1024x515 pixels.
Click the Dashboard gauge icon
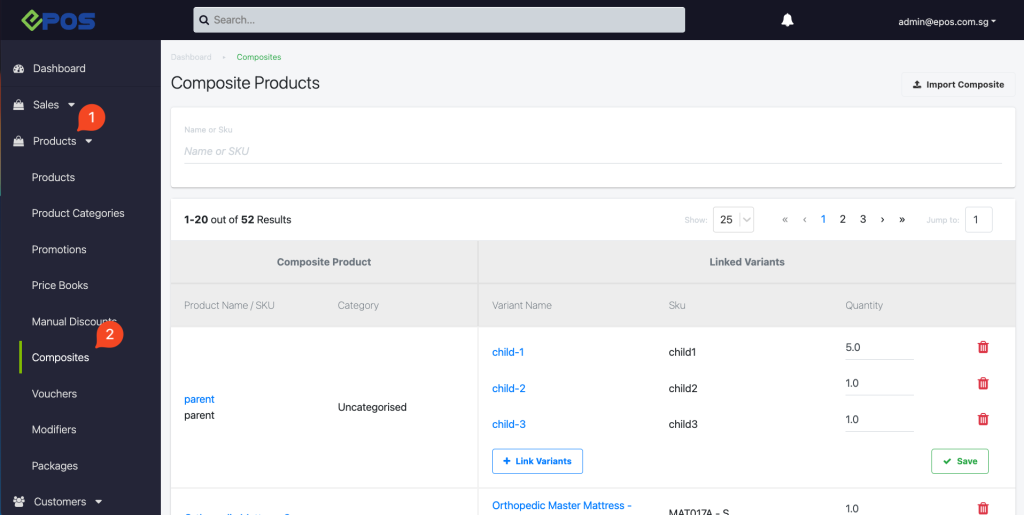pos(18,69)
